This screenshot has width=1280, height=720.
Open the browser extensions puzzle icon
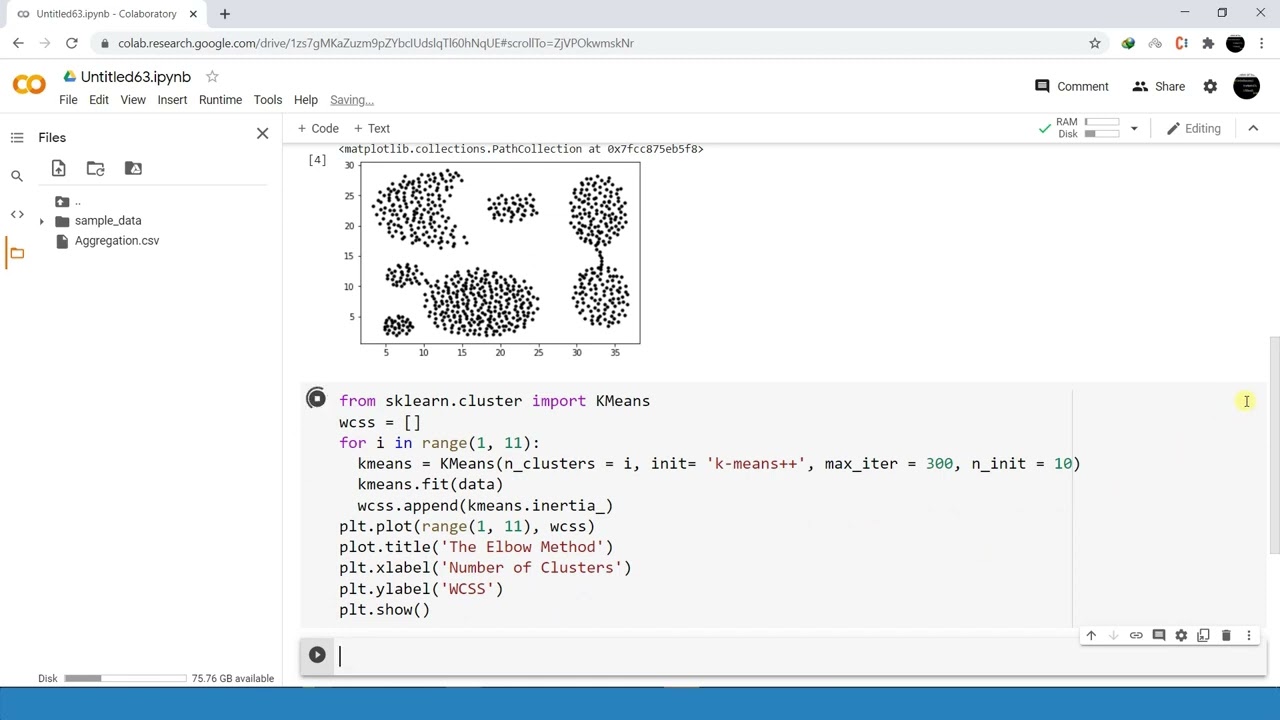point(1208,43)
